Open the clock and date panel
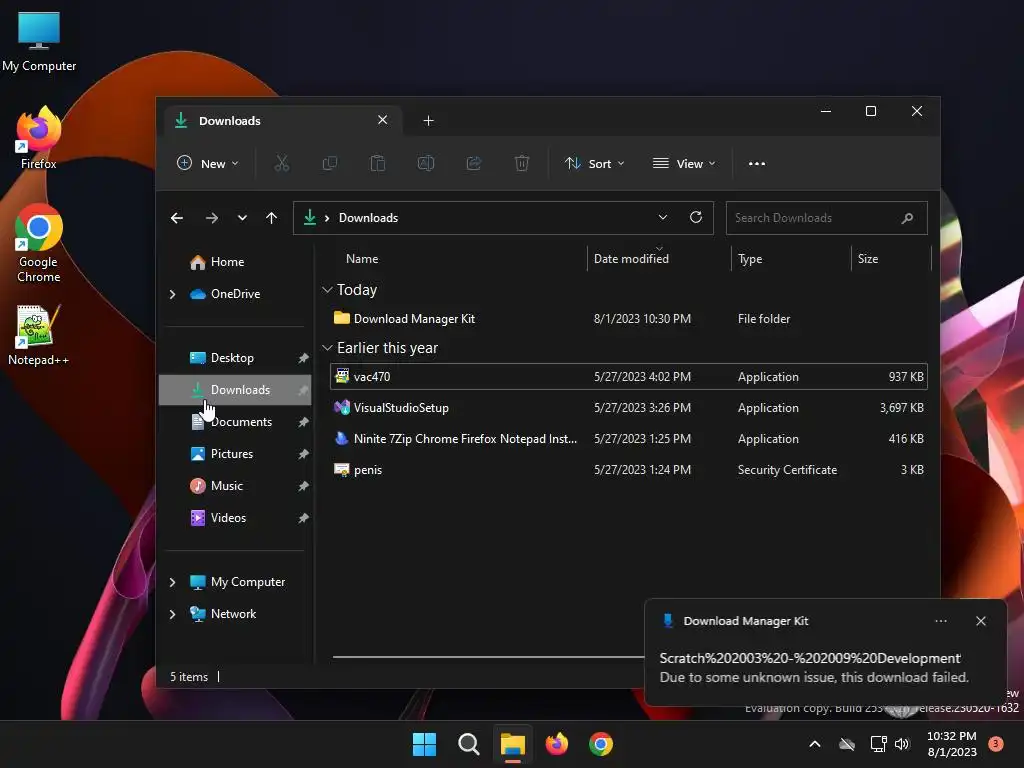 pos(952,744)
